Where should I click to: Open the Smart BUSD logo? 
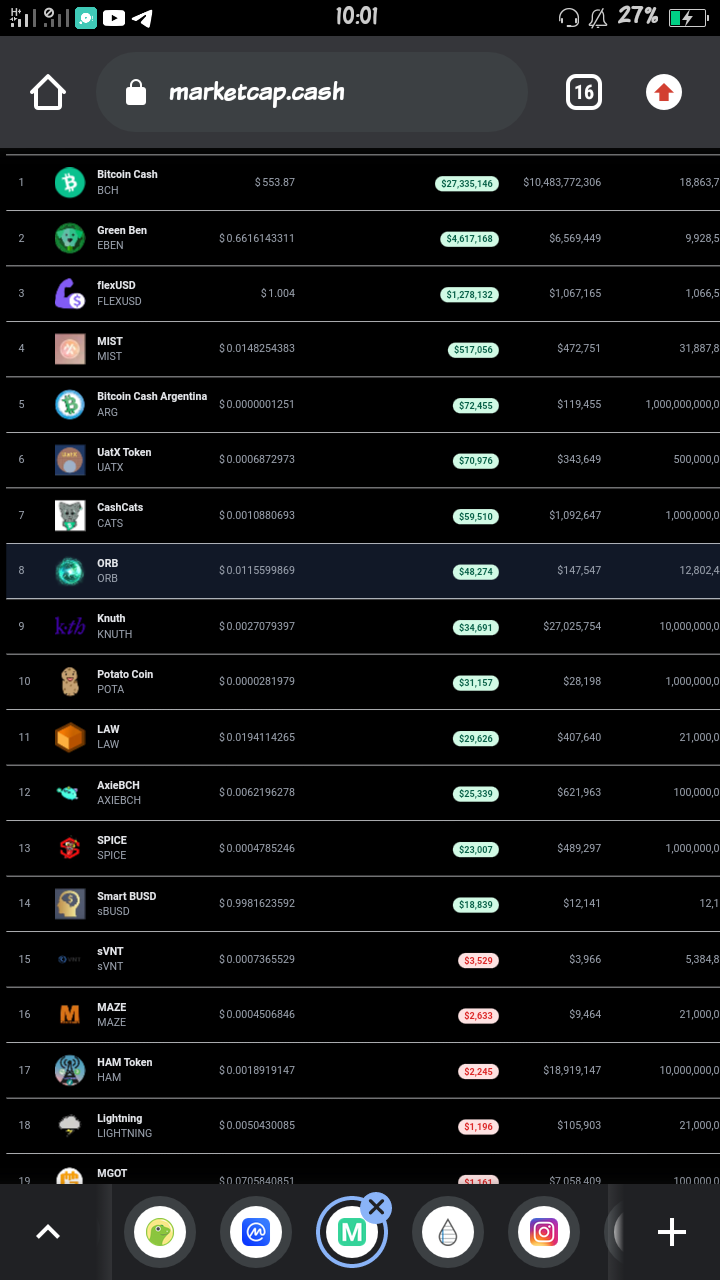[x=70, y=903]
